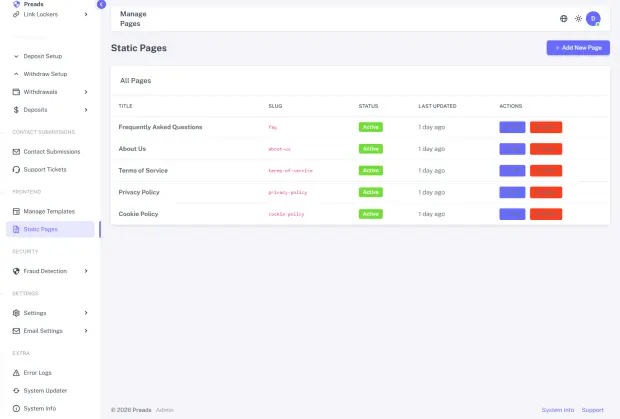Click the System Info circle icon
The image size is (620, 419).
(16, 408)
